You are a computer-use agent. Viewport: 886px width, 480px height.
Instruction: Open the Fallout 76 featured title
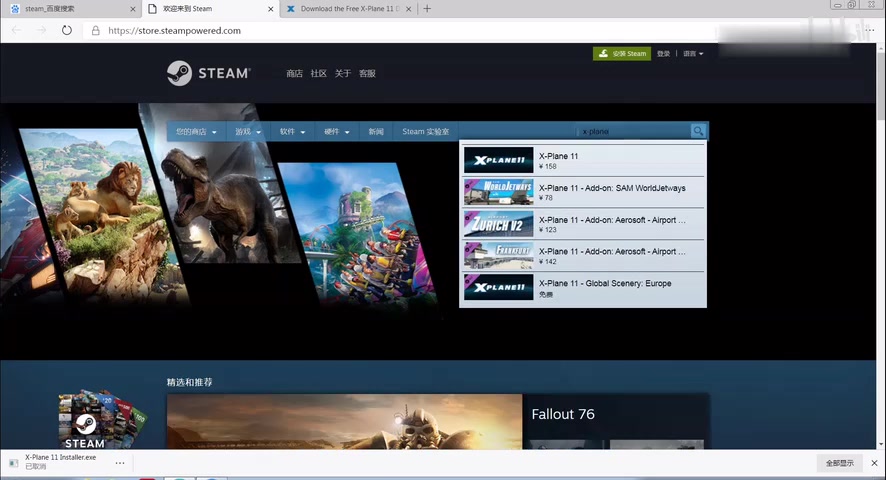pos(563,414)
